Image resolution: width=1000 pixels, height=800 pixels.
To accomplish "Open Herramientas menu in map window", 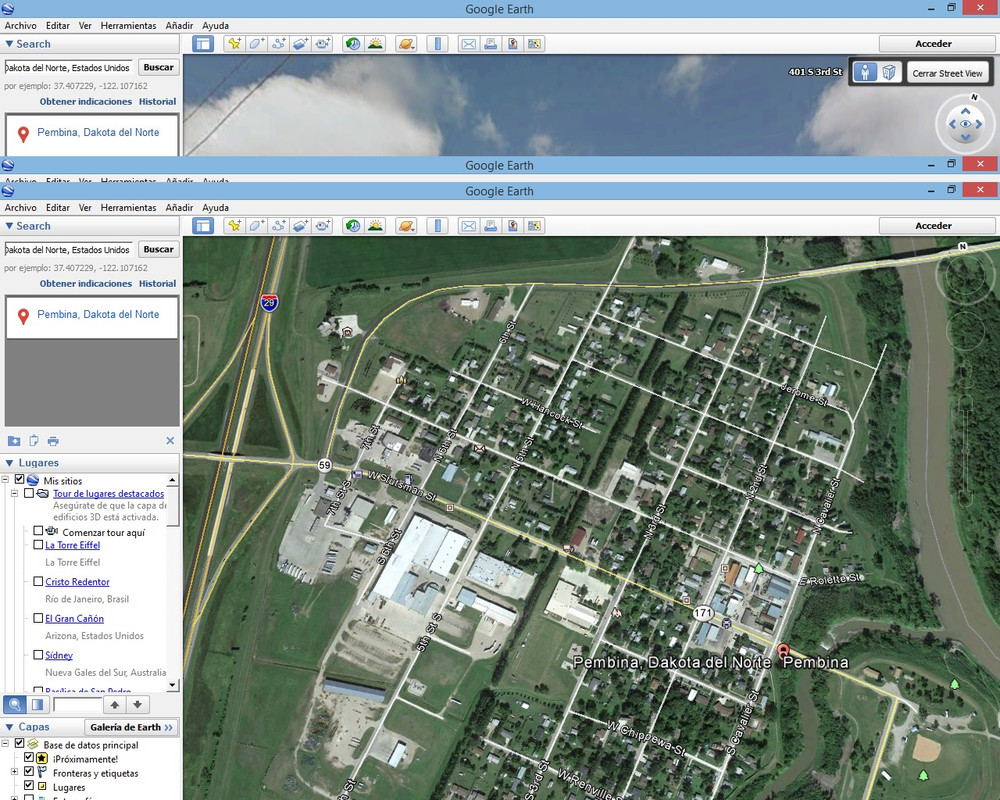I will point(128,207).
